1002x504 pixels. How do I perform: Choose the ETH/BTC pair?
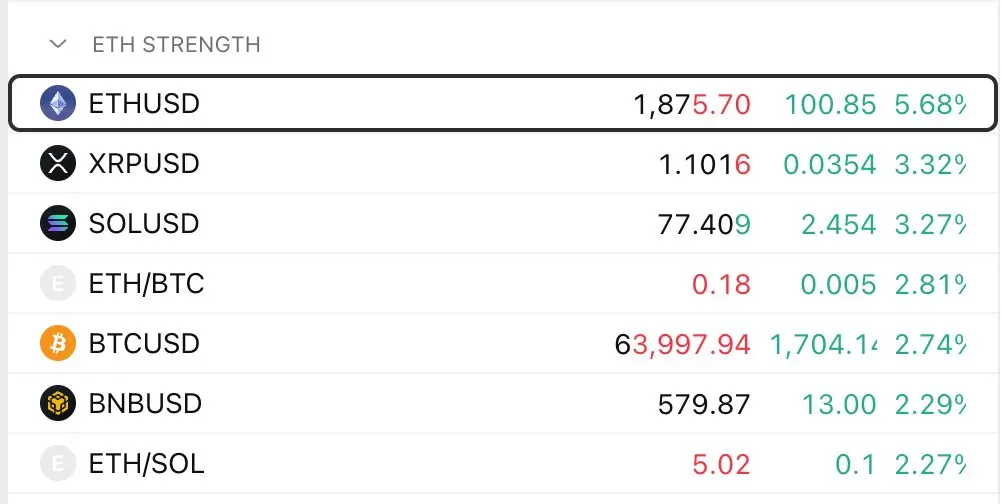click(146, 284)
